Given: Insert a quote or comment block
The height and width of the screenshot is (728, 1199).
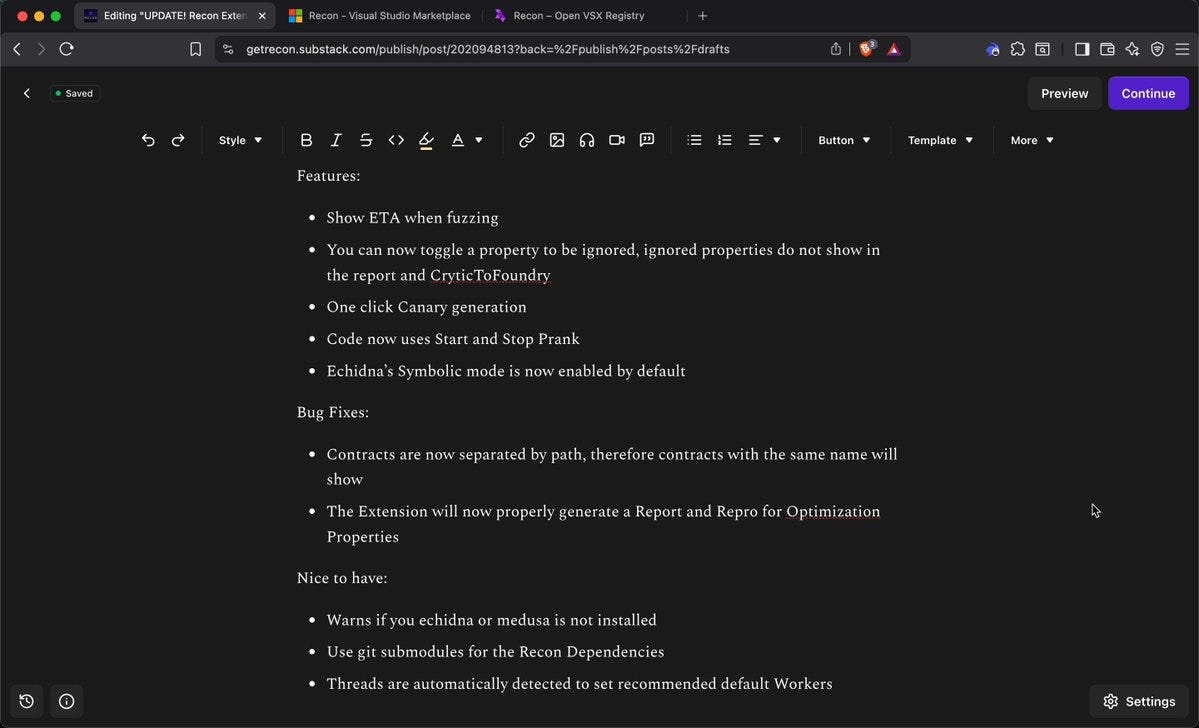Looking at the screenshot, I should point(647,140).
